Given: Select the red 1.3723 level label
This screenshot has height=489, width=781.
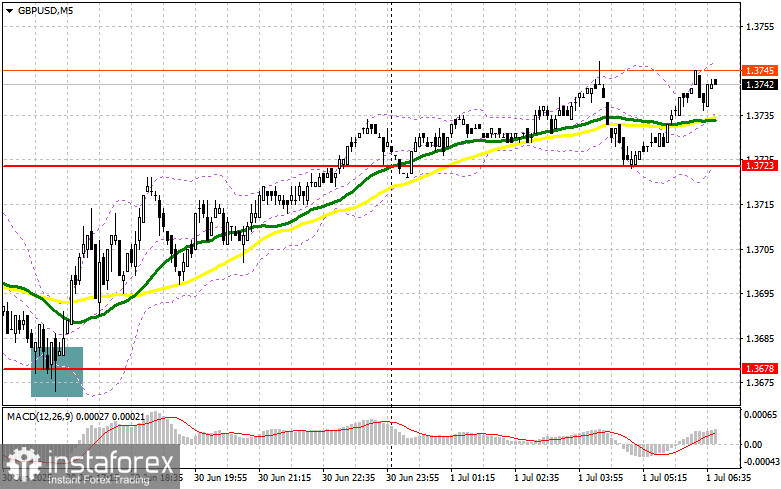Looking at the screenshot, I should coord(760,165).
